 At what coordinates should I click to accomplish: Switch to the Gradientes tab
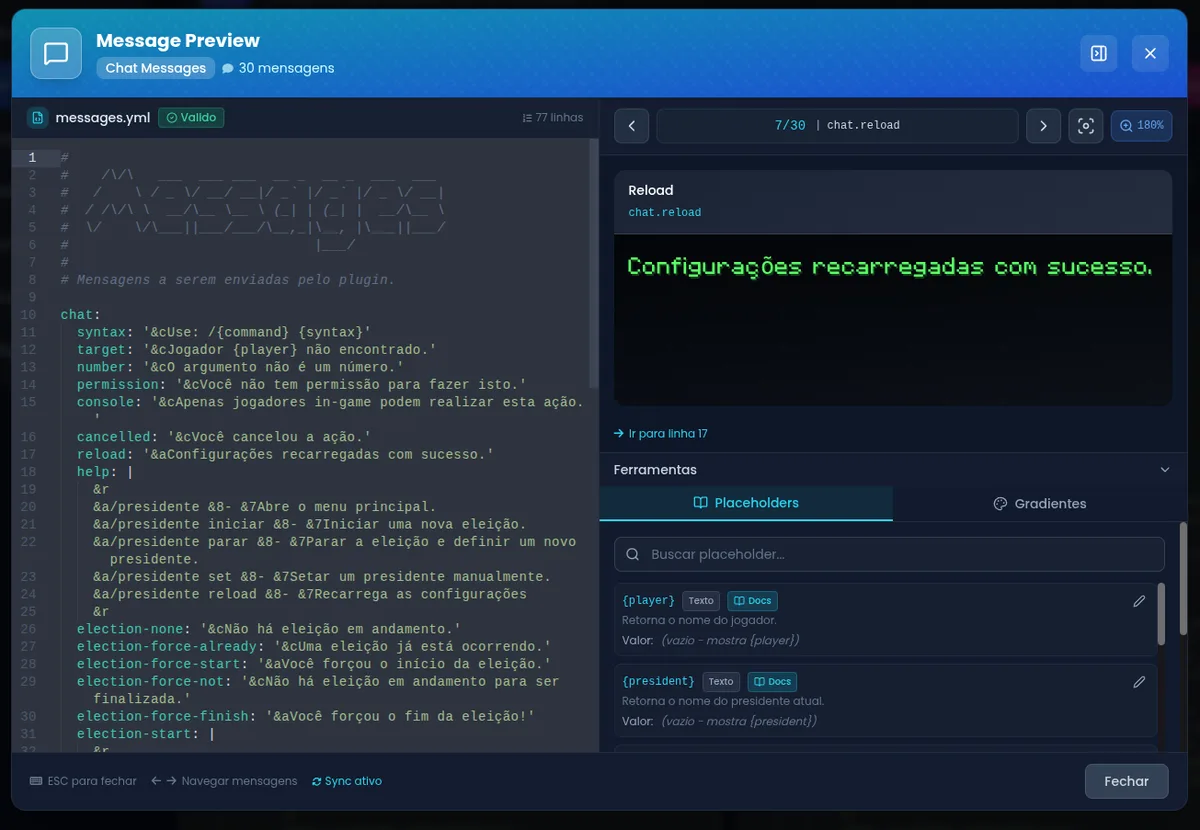pos(1039,503)
